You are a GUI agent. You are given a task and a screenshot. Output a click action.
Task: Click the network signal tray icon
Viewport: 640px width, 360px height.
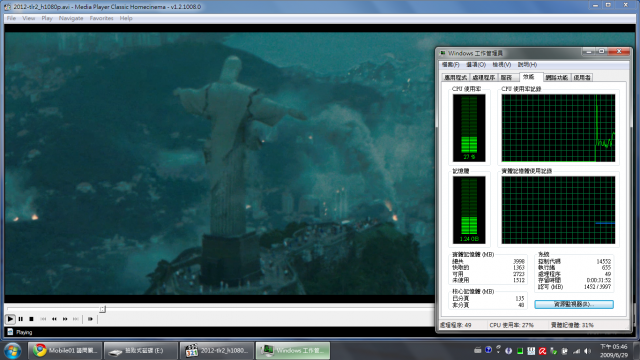[577, 351]
